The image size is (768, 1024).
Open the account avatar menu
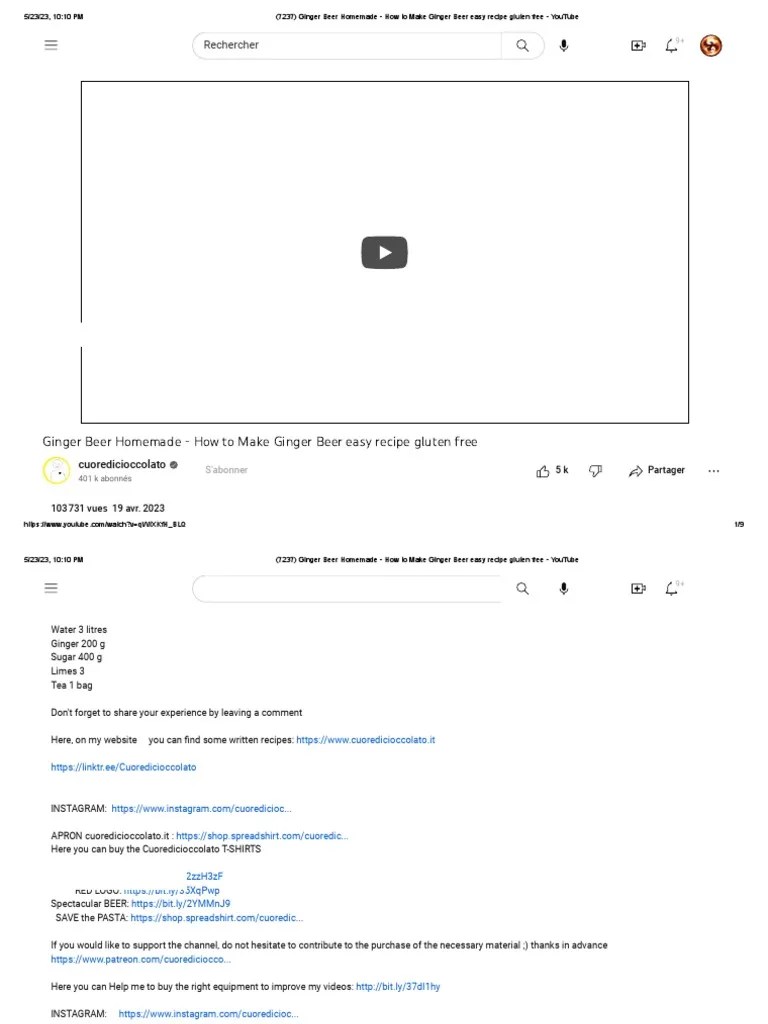[711, 45]
